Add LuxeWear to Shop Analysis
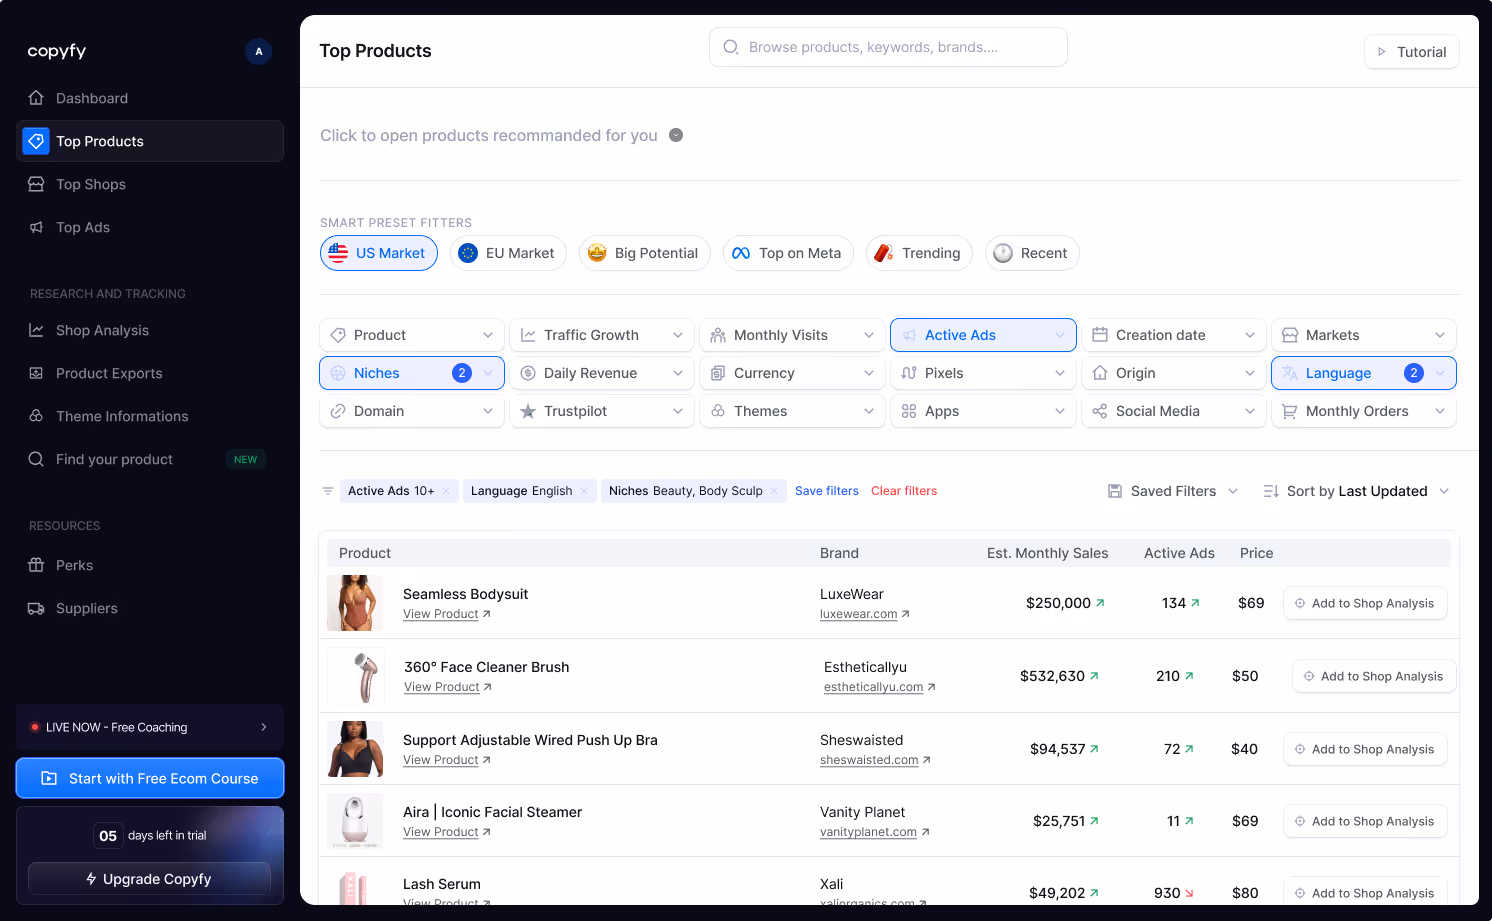The width and height of the screenshot is (1492, 921). tap(1365, 603)
